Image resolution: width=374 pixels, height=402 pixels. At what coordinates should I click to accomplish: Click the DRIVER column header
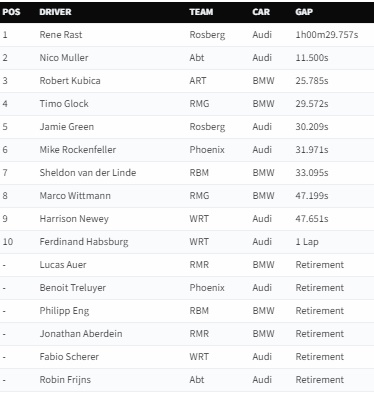click(55, 12)
